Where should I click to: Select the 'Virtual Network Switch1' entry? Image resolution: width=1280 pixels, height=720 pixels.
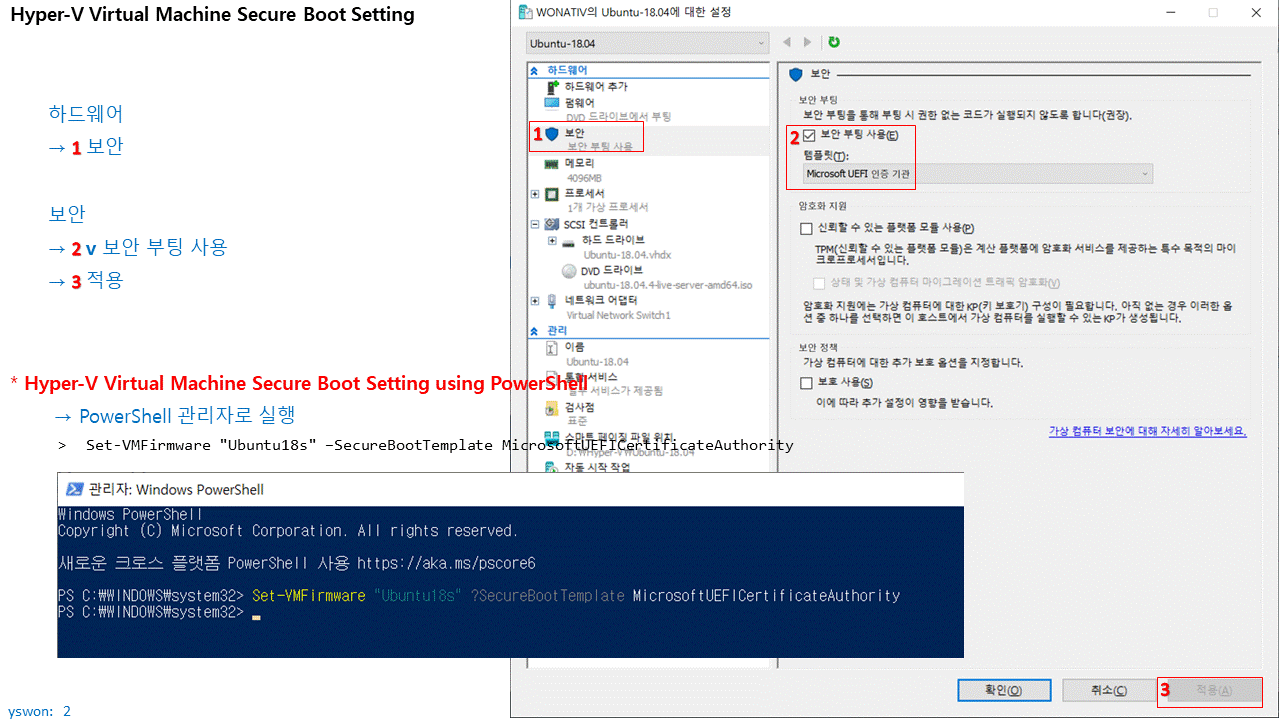pyautogui.click(x=618, y=315)
